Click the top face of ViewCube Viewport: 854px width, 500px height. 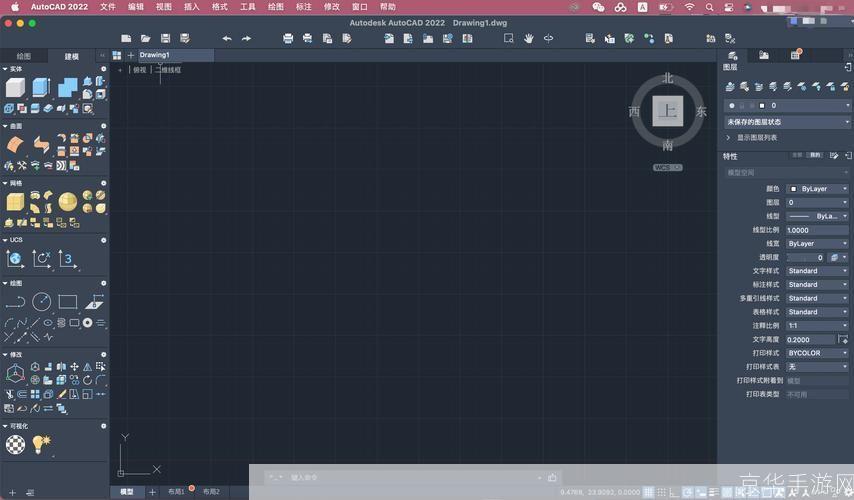tap(668, 111)
